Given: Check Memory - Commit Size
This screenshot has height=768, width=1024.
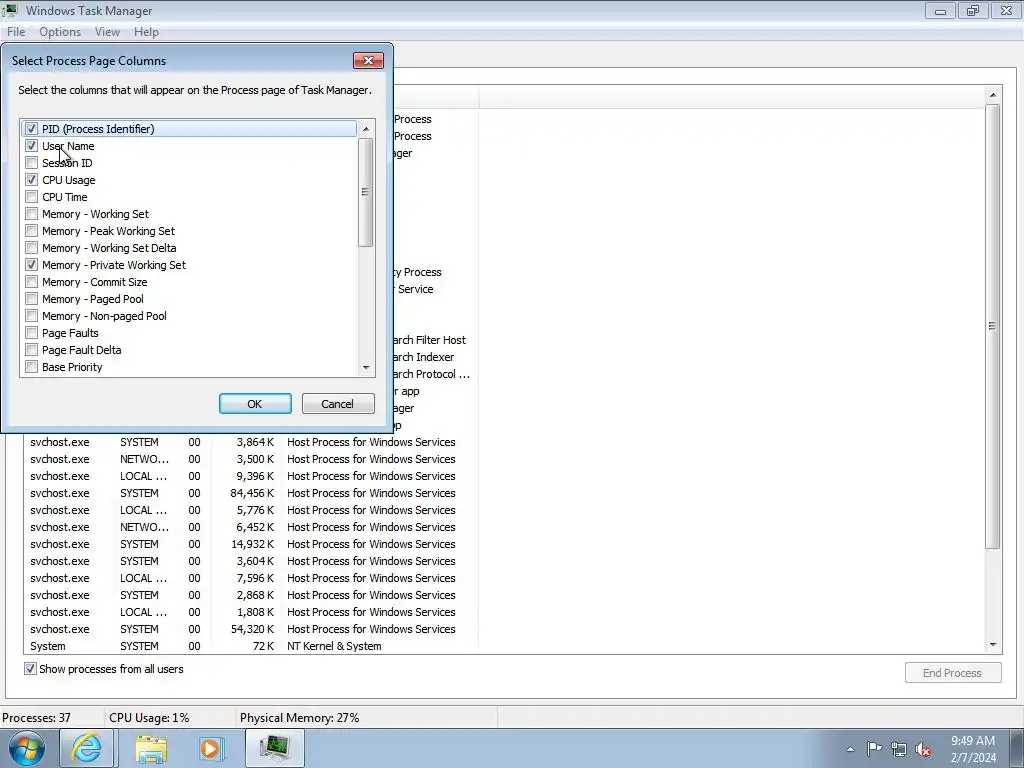Looking at the screenshot, I should tap(31, 281).
